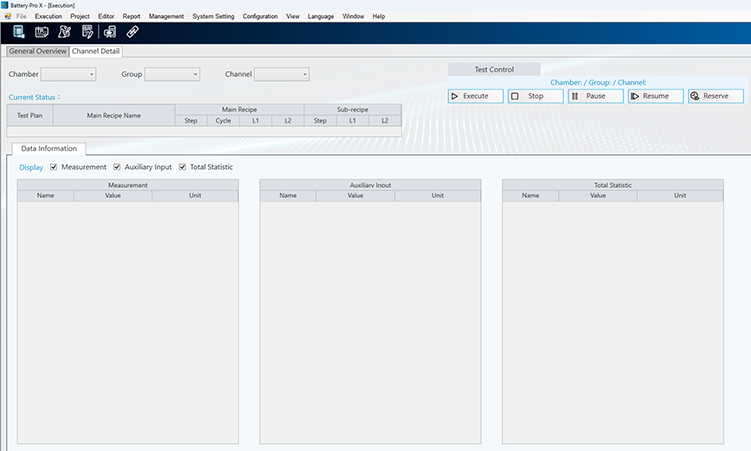Screen dimensions: 751x451
Task: Switch to the General Overview tab
Action: (x=37, y=51)
